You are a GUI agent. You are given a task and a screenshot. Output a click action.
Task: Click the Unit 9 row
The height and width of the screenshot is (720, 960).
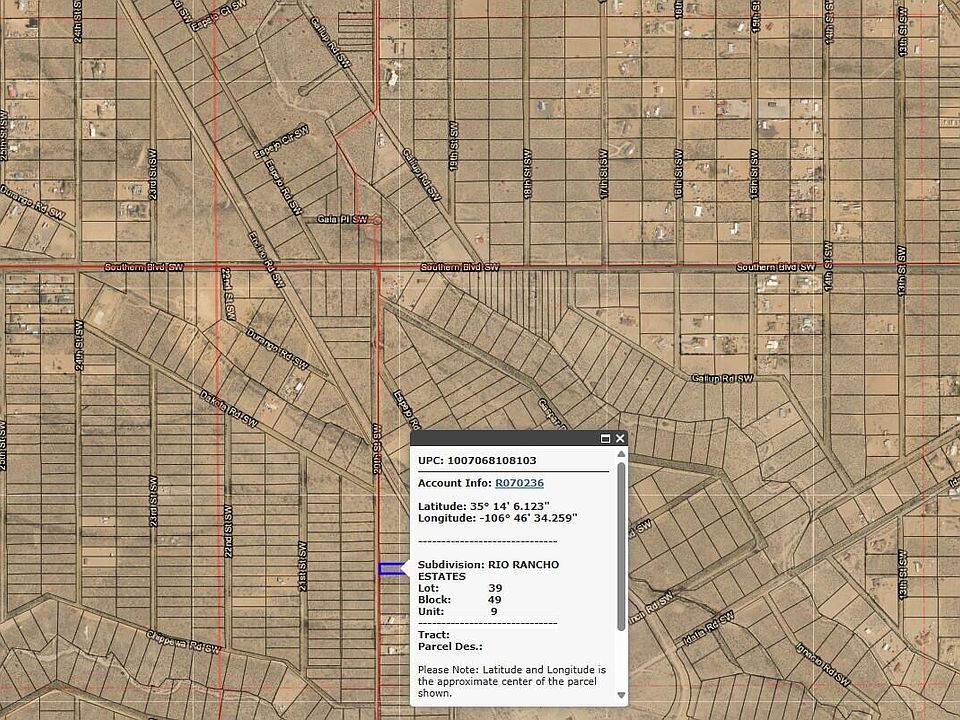pos(457,611)
